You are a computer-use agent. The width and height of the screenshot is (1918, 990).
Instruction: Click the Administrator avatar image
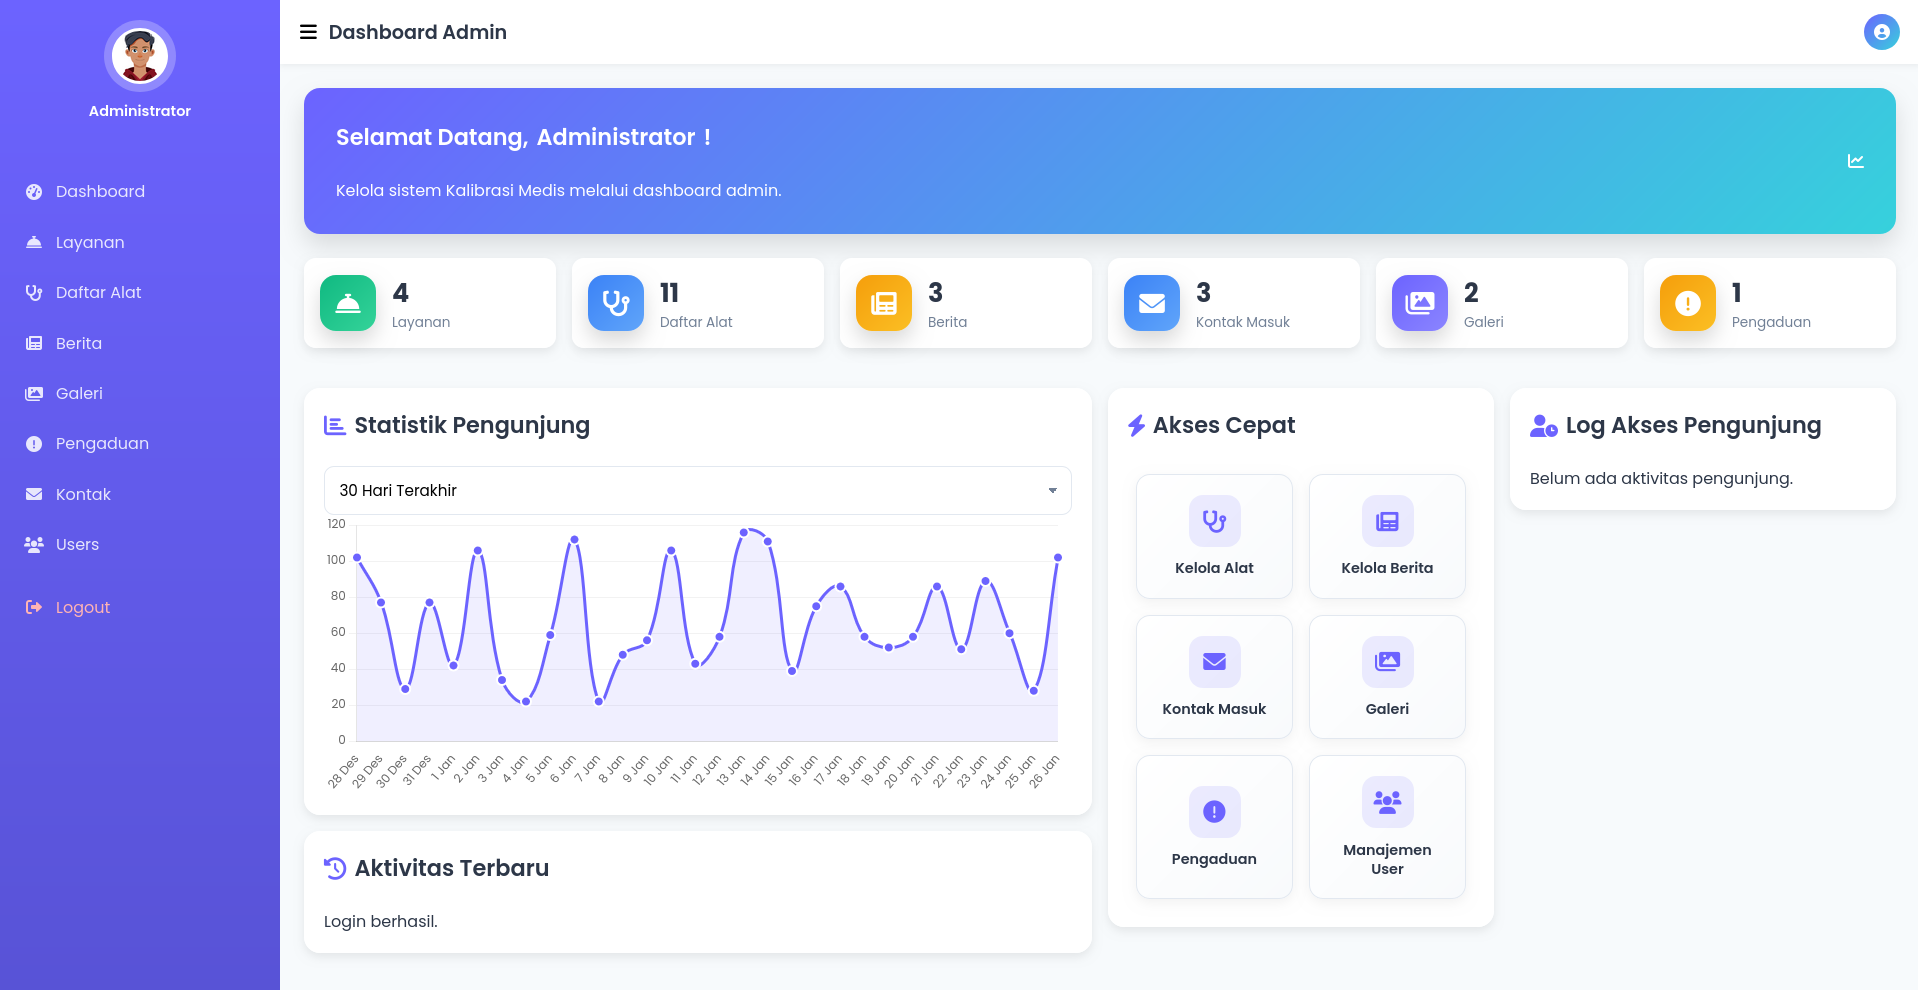(140, 56)
